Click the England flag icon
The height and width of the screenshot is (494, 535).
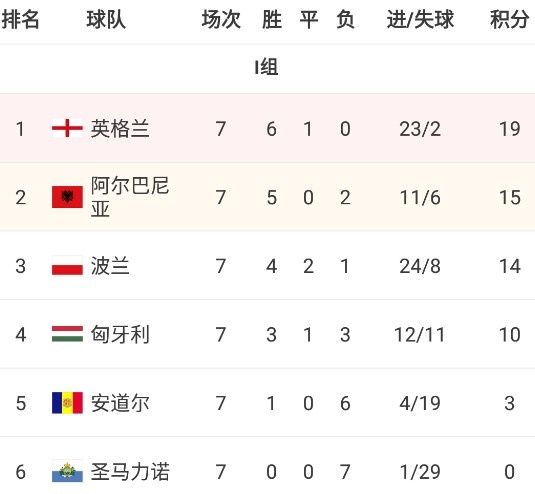click(x=67, y=128)
